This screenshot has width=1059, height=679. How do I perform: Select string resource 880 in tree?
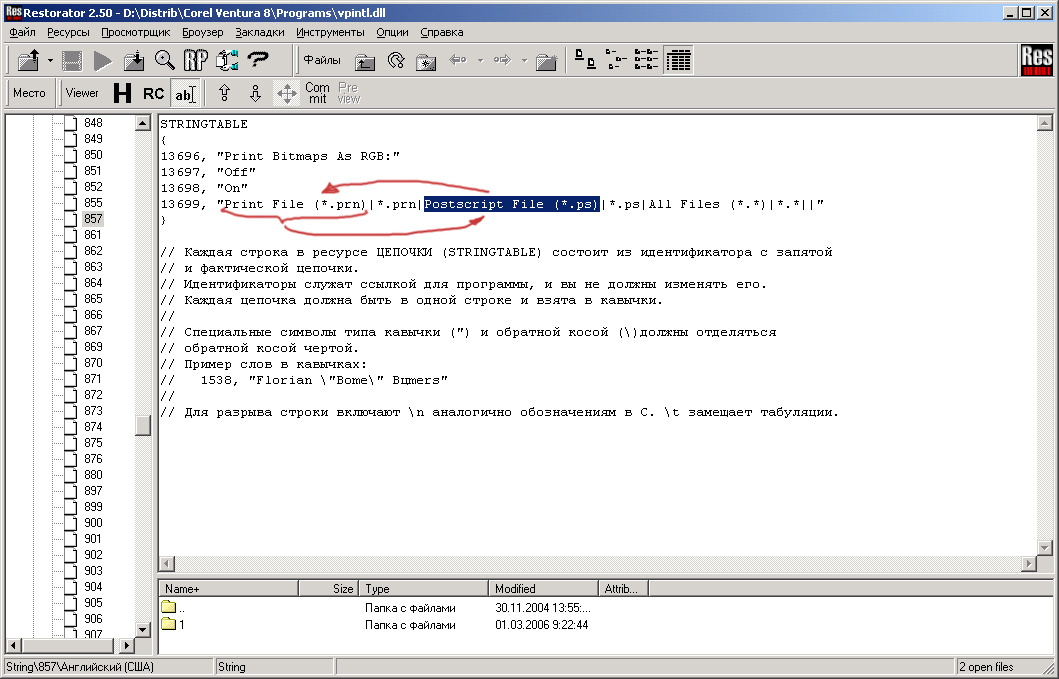pyautogui.click(x=93, y=475)
